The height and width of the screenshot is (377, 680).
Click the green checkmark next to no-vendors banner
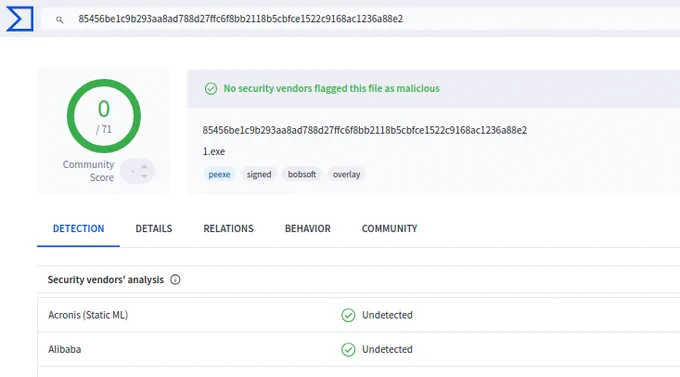coord(211,89)
